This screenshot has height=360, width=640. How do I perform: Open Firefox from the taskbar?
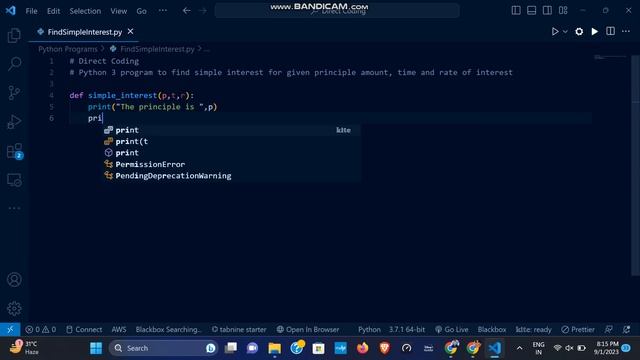362,348
